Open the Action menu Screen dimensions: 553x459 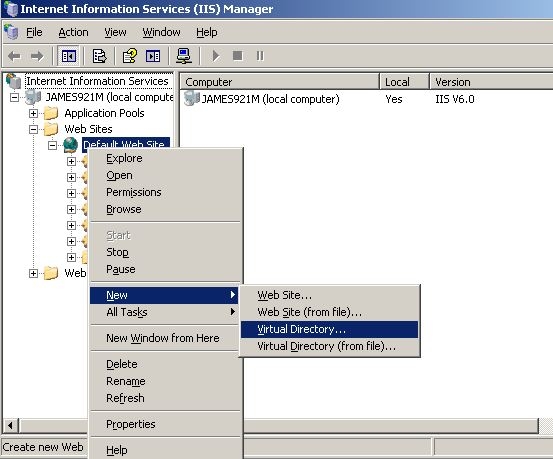(x=73, y=32)
